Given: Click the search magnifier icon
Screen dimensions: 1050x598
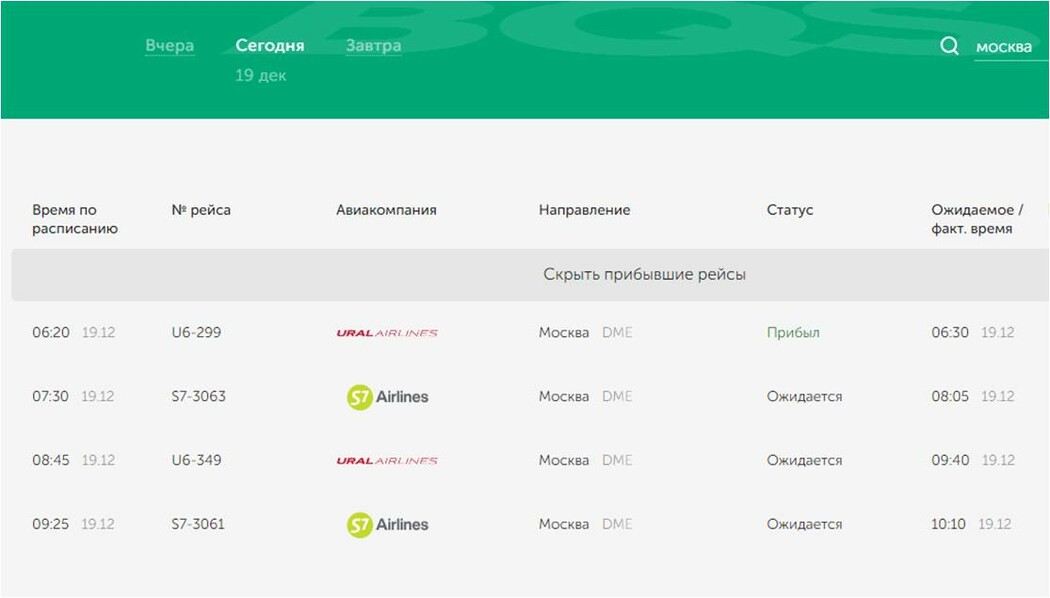Looking at the screenshot, I should (x=949, y=46).
